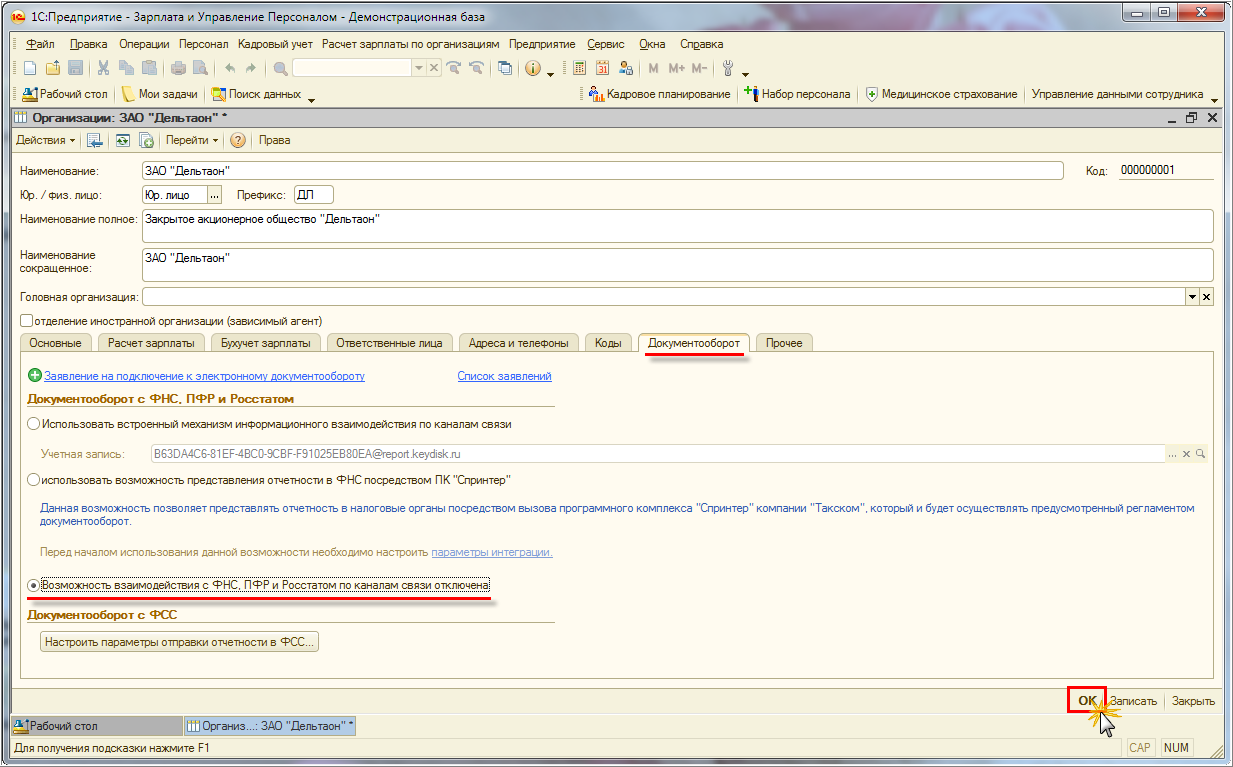Open the calculator icon
This screenshot has height=767, width=1233.
point(579,68)
